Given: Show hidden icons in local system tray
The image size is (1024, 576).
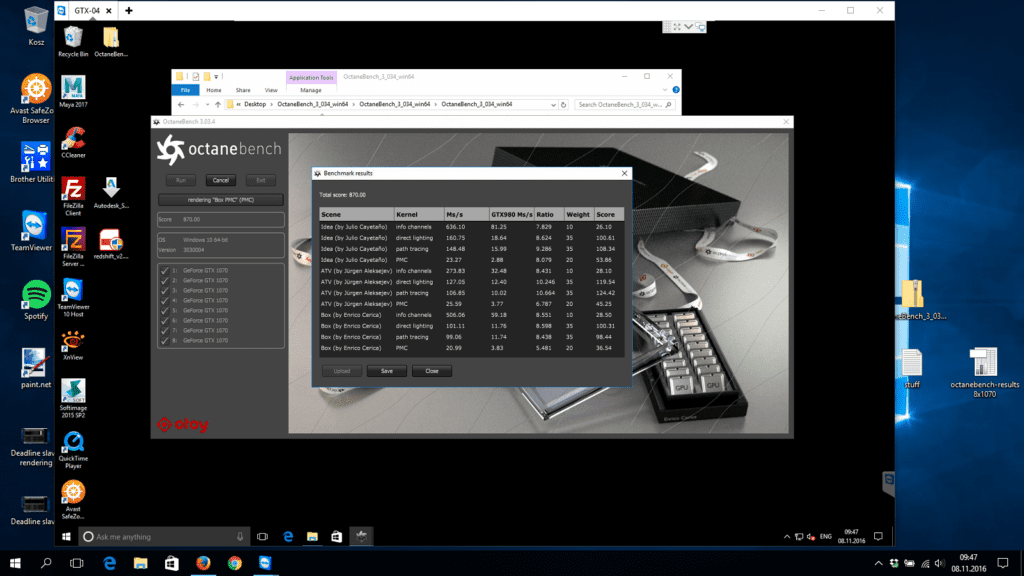Looking at the screenshot, I should [878, 563].
